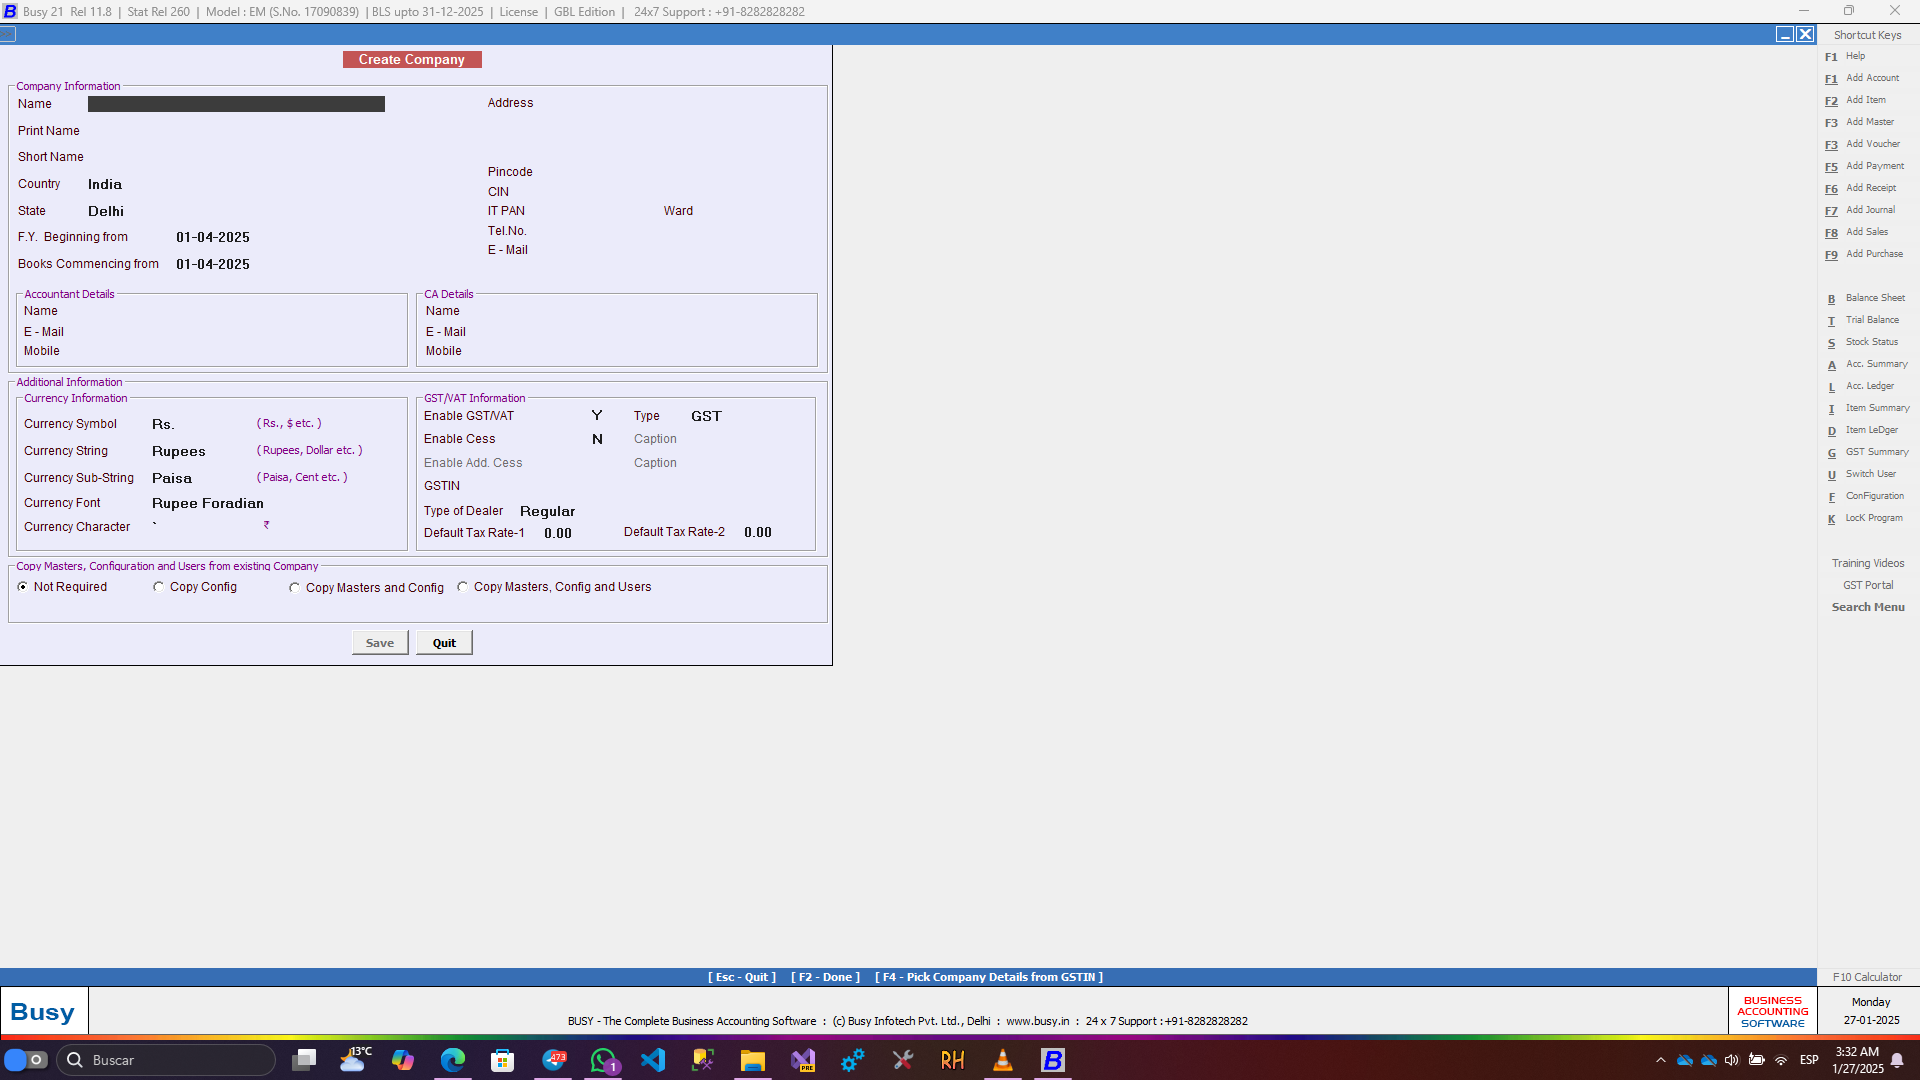The width and height of the screenshot is (1920, 1080).
Task: Open Training Videos link
Action: (1868, 564)
